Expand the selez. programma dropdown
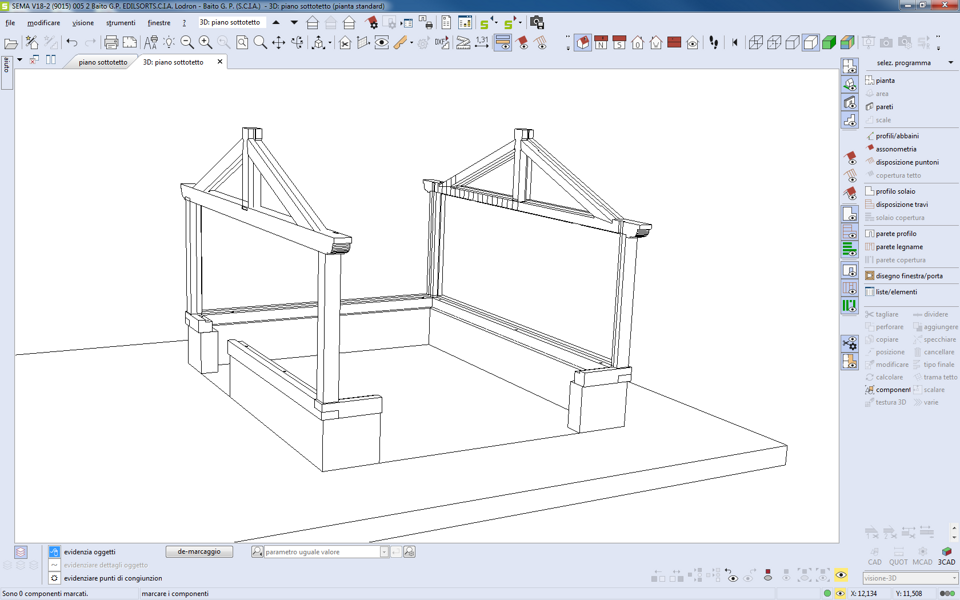Image resolution: width=960 pixels, height=600 pixels. (950, 63)
